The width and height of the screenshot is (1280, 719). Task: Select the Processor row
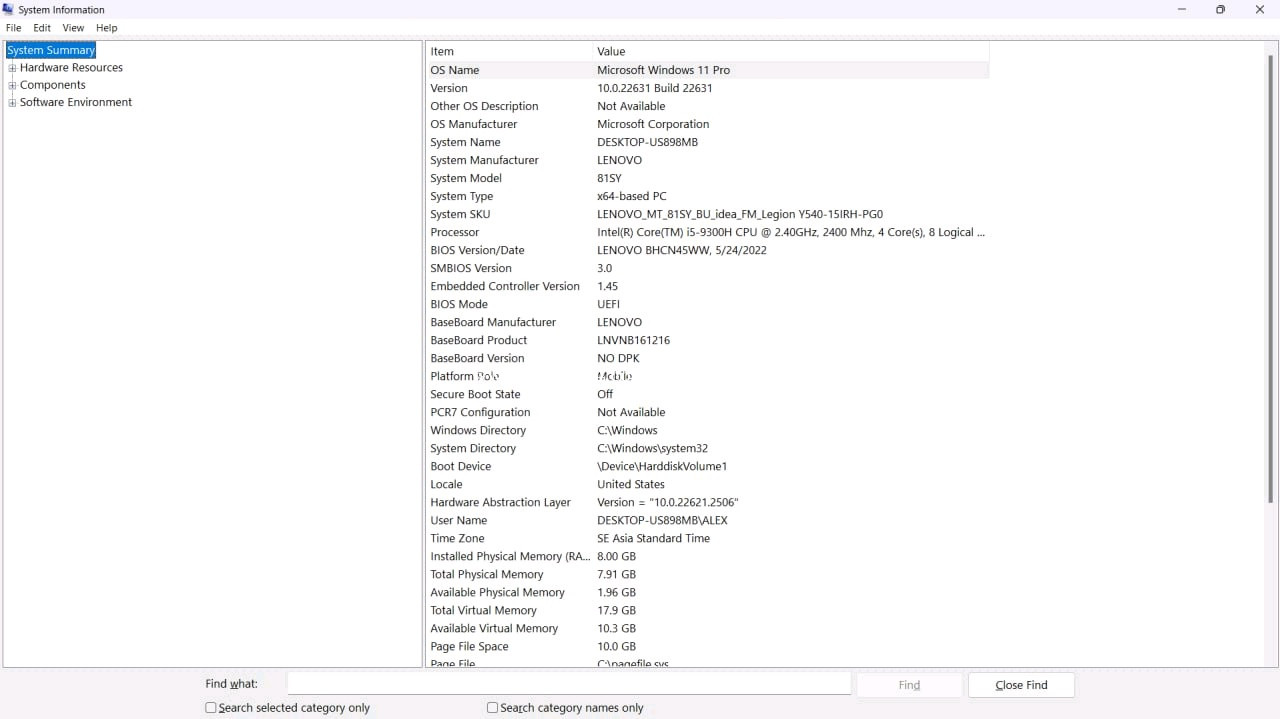tap(708, 232)
